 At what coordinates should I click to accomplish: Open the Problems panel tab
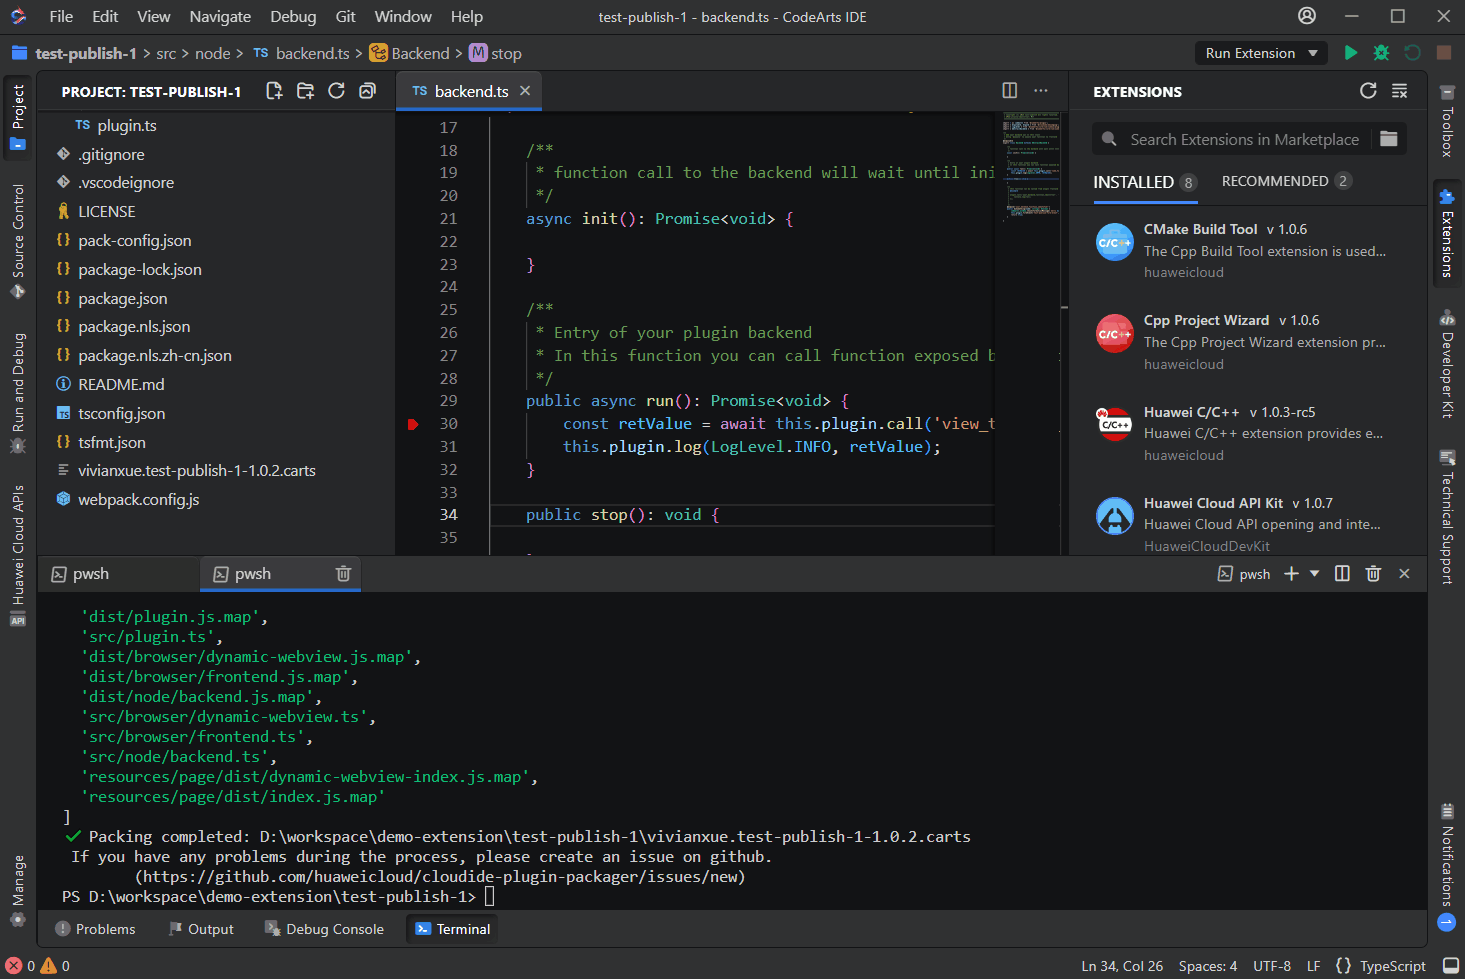coord(96,929)
